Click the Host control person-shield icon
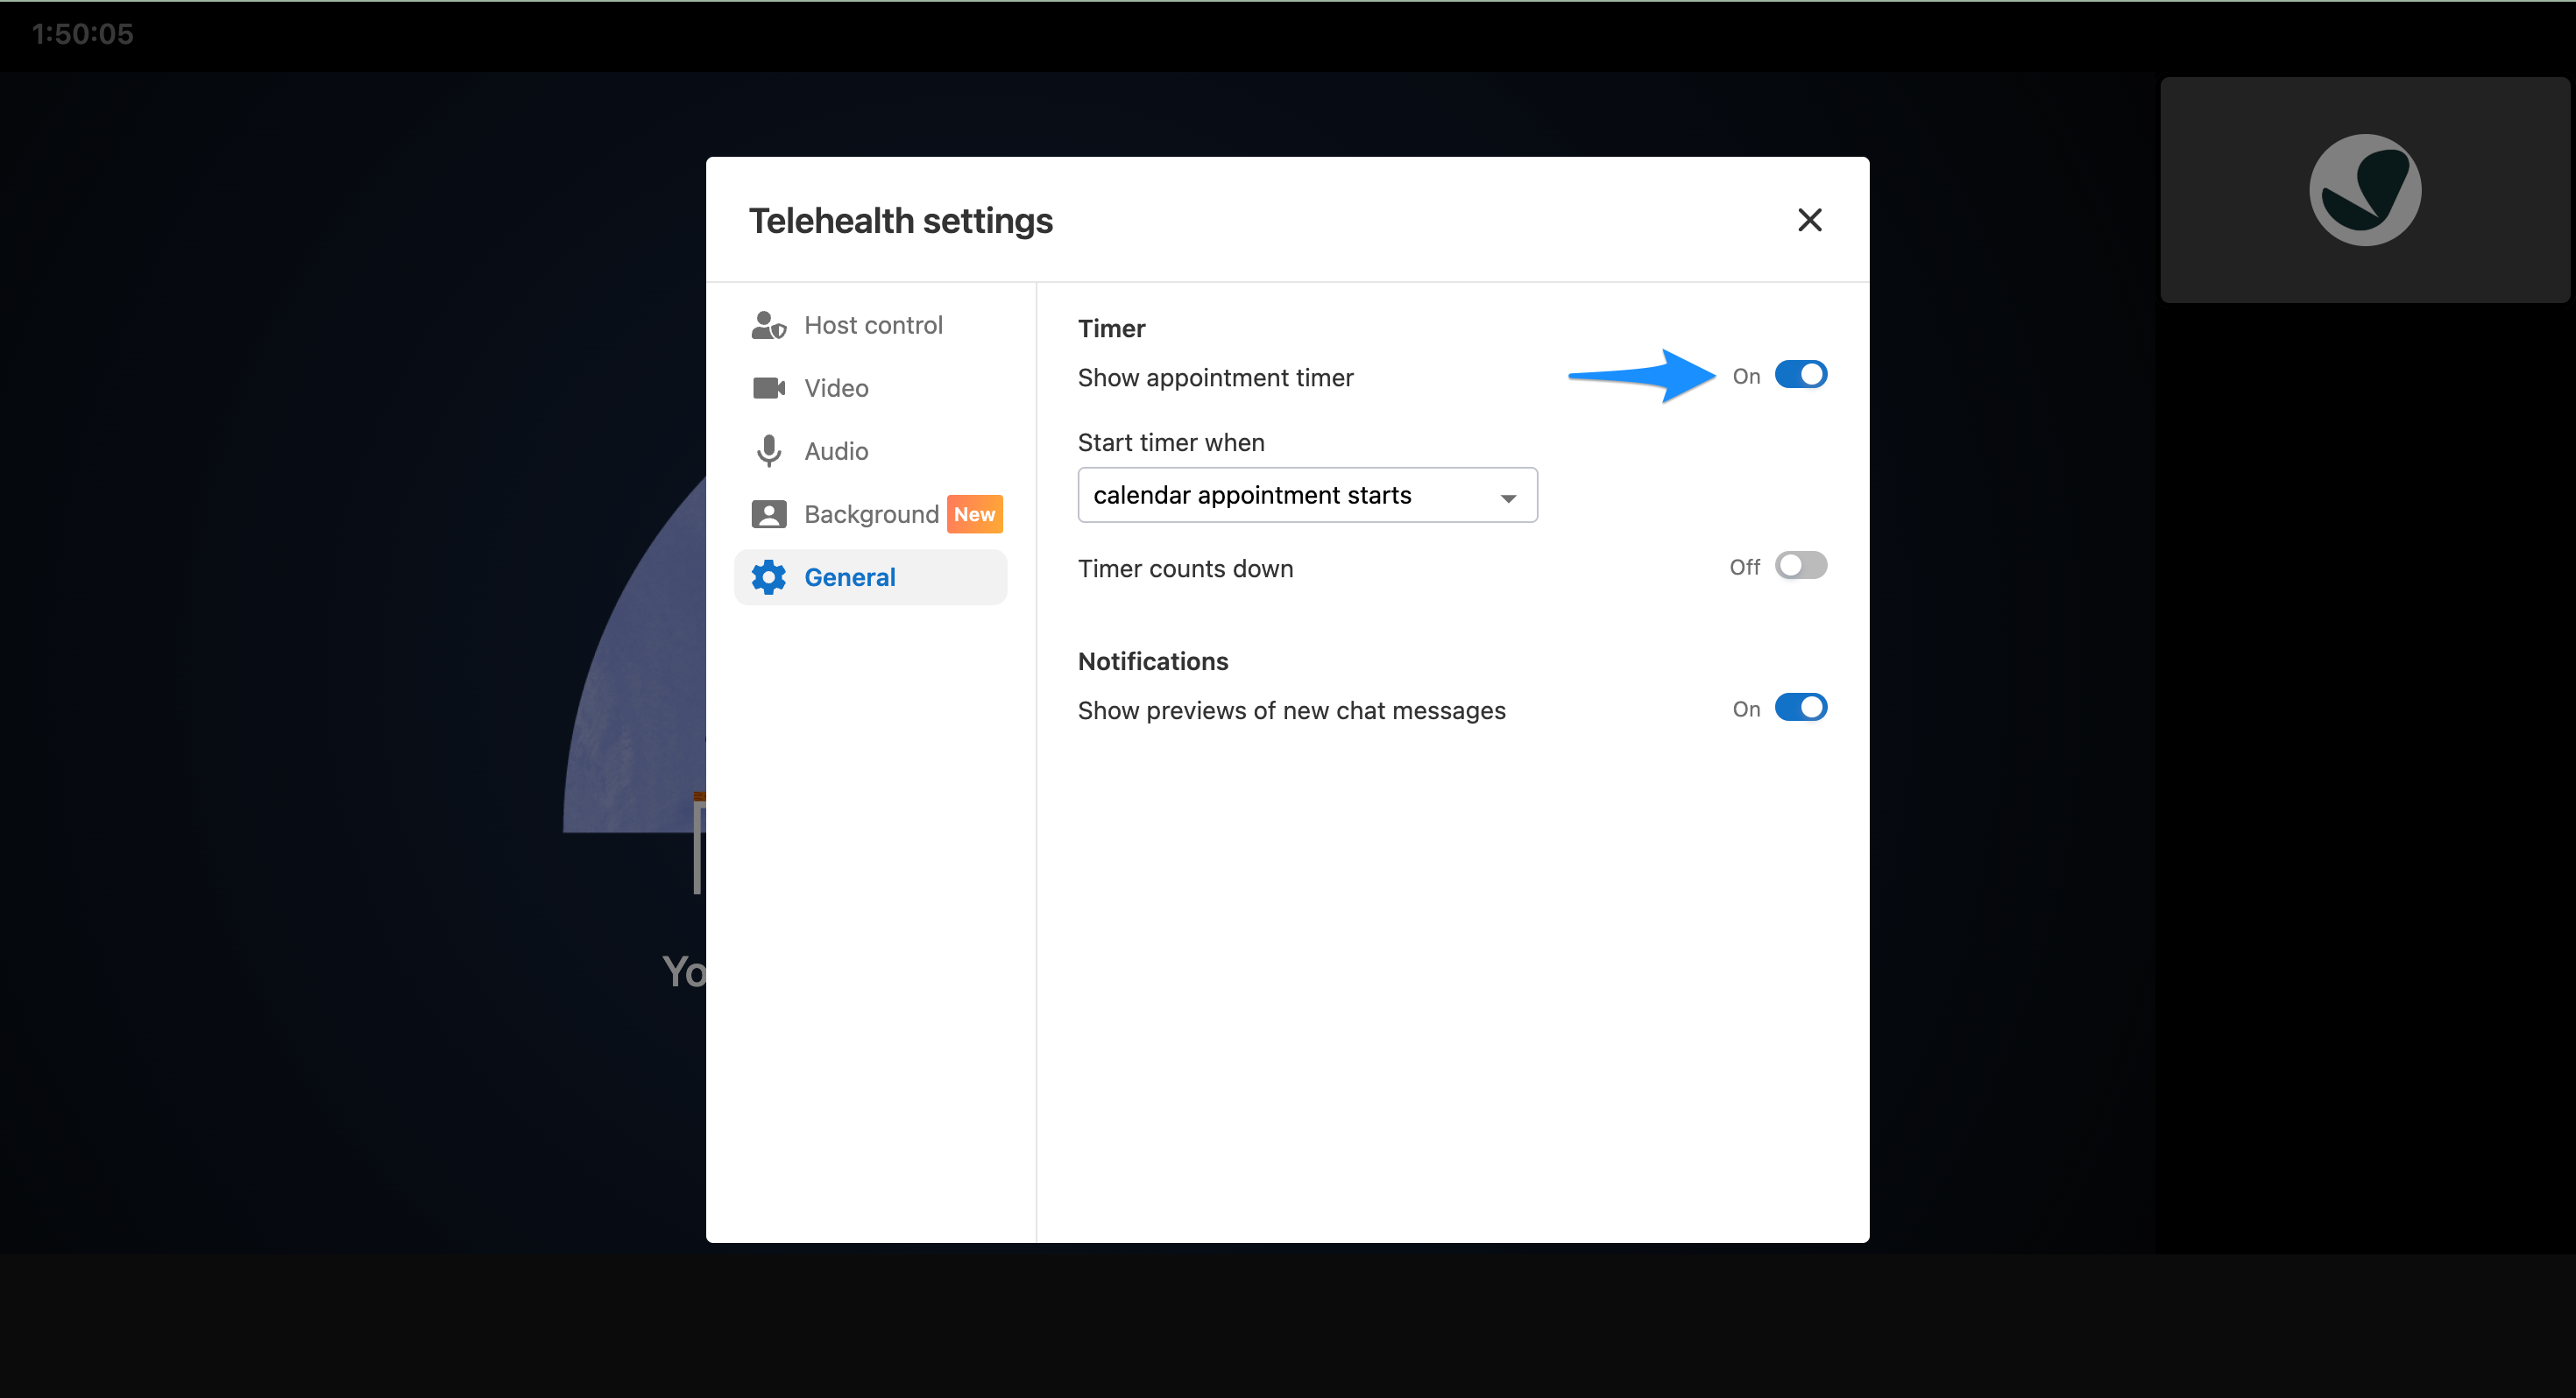 pyautogui.click(x=768, y=325)
